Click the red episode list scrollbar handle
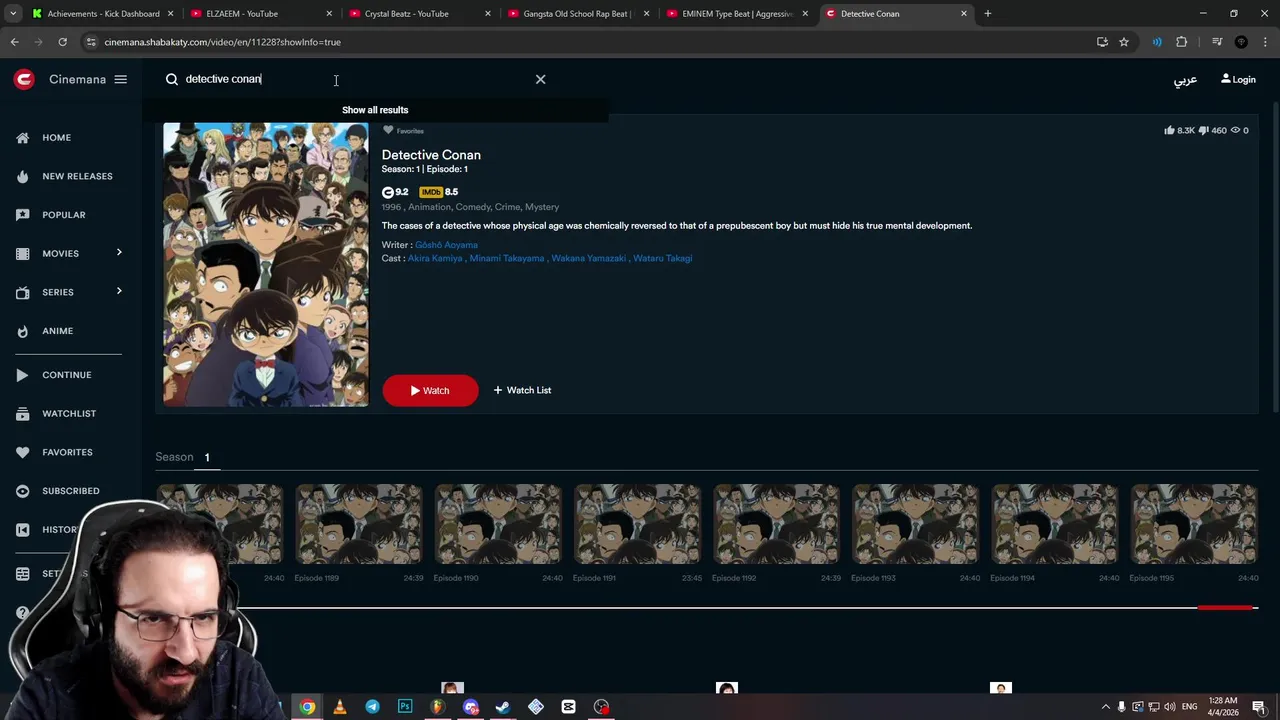This screenshot has height=720, width=1280. point(1225,607)
